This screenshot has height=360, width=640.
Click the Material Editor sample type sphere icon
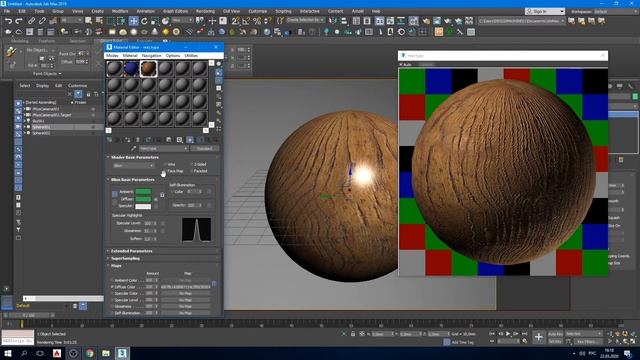click(219, 64)
